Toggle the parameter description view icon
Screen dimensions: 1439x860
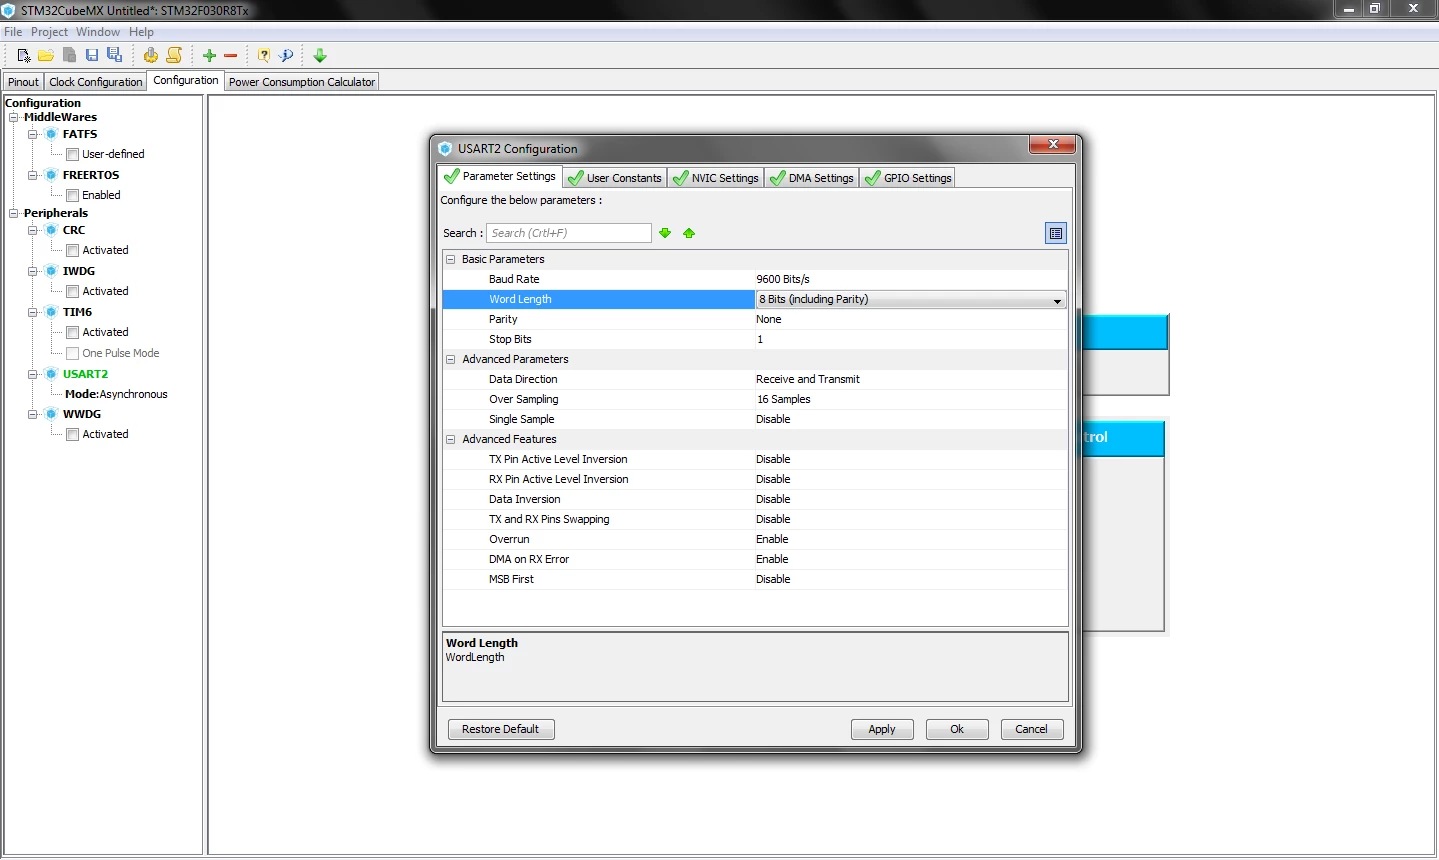pos(1056,233)
